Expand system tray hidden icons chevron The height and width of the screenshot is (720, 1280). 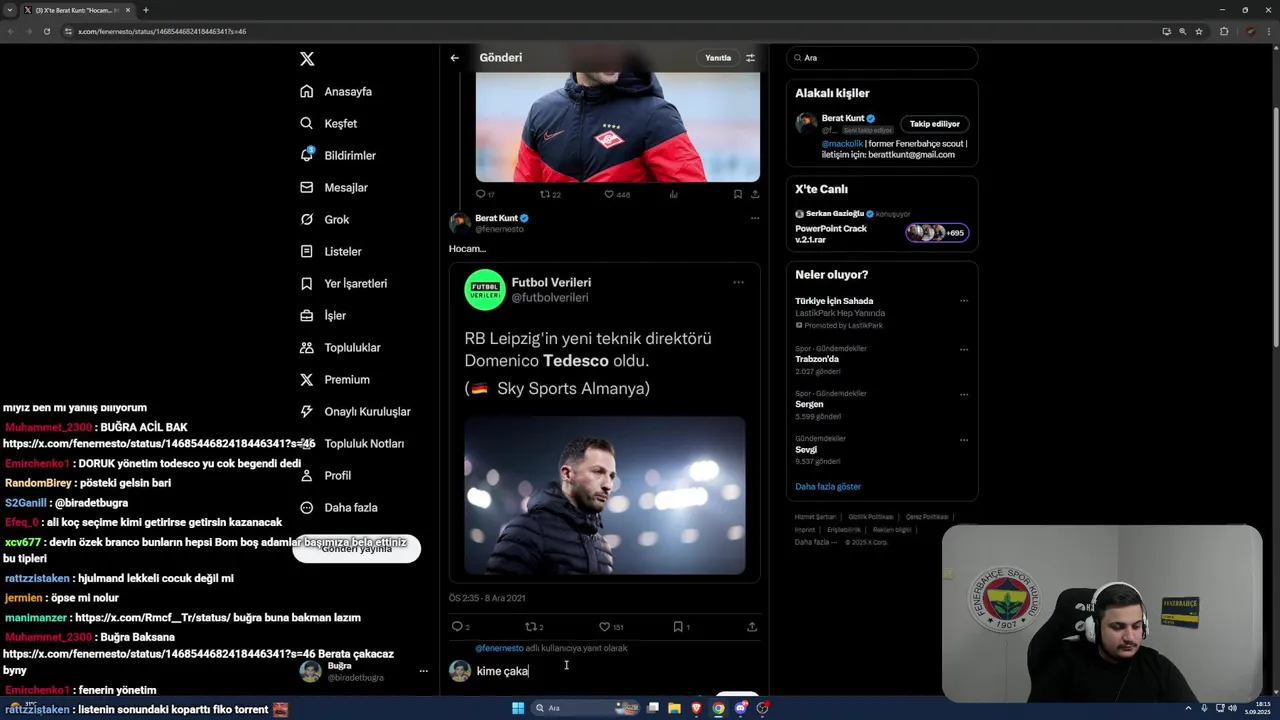coord(1189,708)
